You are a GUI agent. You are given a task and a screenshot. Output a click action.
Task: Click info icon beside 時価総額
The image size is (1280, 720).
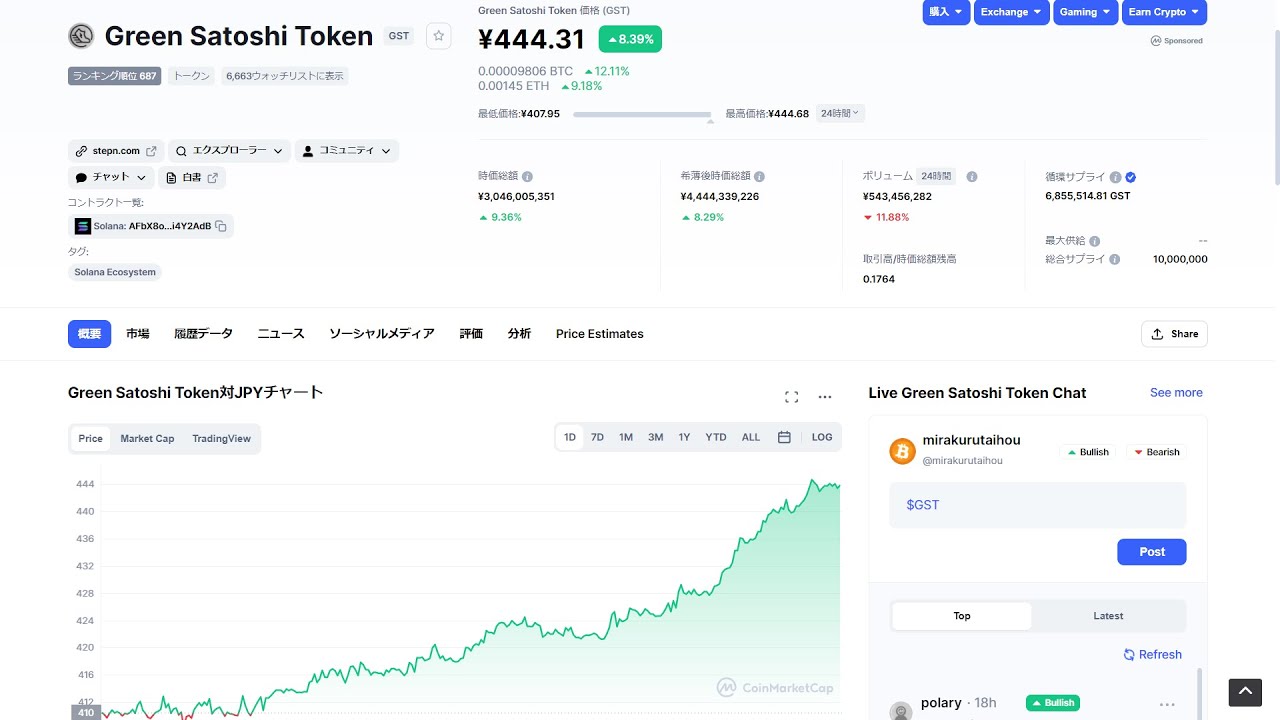pyautogui.click(x=527, y=177)
